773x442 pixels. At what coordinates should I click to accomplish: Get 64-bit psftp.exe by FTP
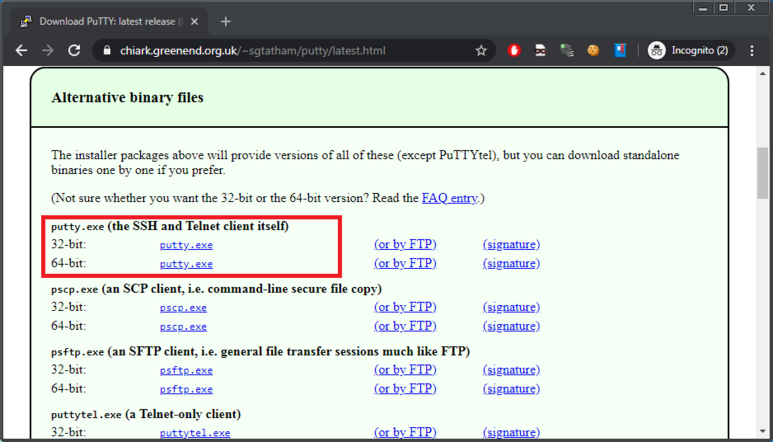pos(405,388)
